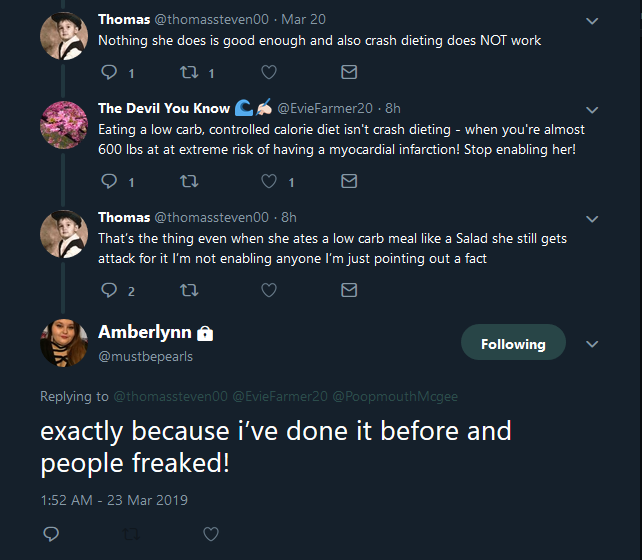Reply to Thomas's Salad tweet
Image resolution: width=642 pixels, height=560 pixels.
(x=109, y=290)
